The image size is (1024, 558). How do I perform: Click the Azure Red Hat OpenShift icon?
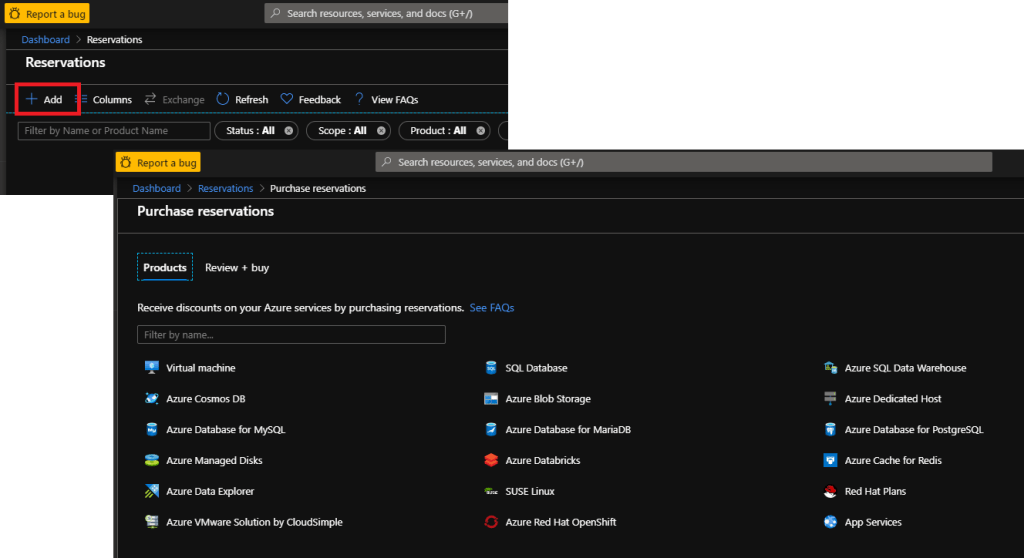click(491, 522)
